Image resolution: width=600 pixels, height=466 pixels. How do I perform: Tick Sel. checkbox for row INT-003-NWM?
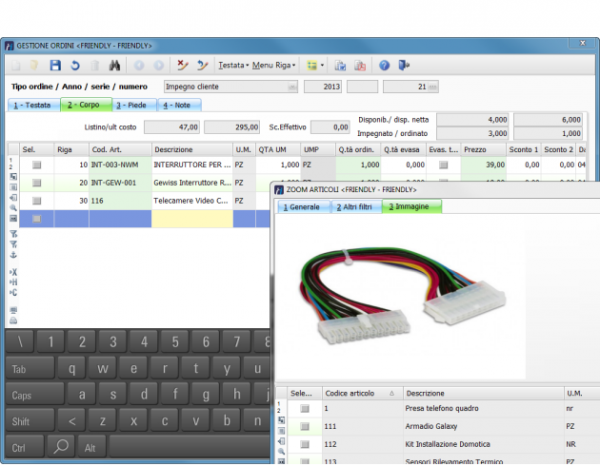pyautogui.click(x=37, y=164)
